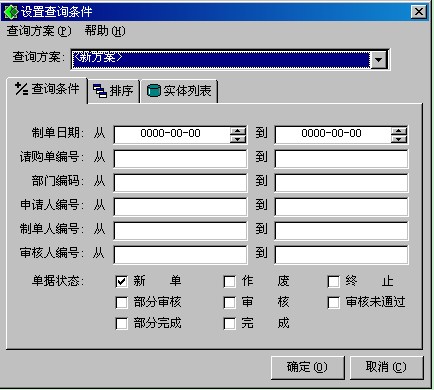
Task: Click the 排序 tab sort icon
Action: [x=100, y=91]
